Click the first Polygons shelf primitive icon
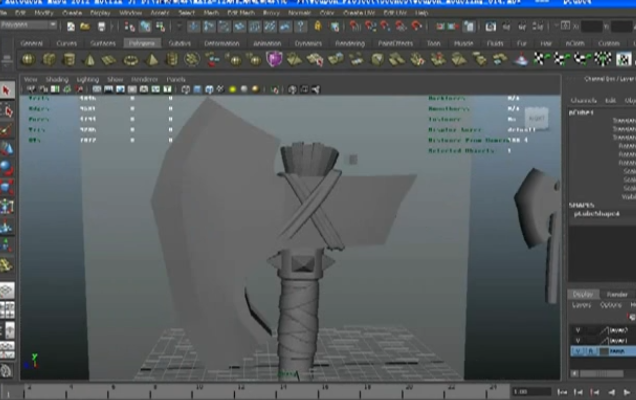Viewport: 636px width, 400px height. (x=29, y=60)
